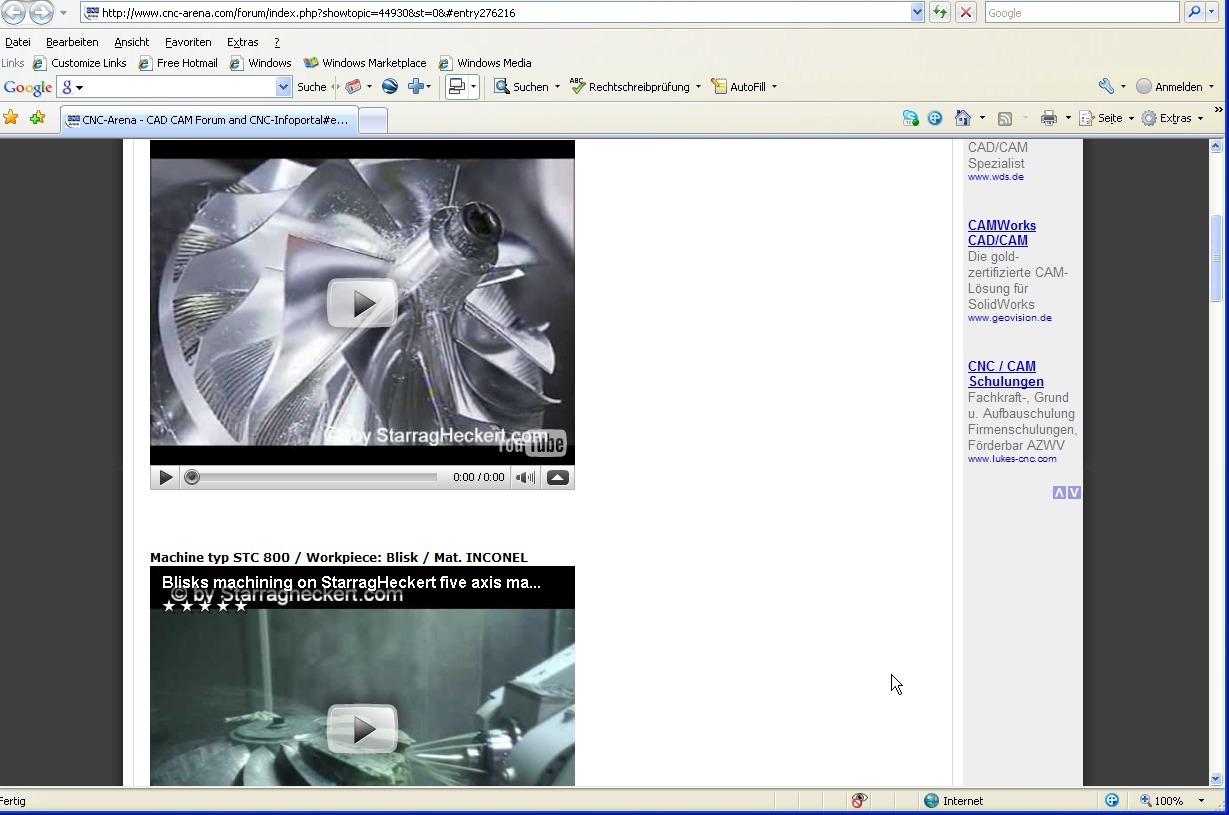Click the Google search box at top right

click(x=1081, y=13)
